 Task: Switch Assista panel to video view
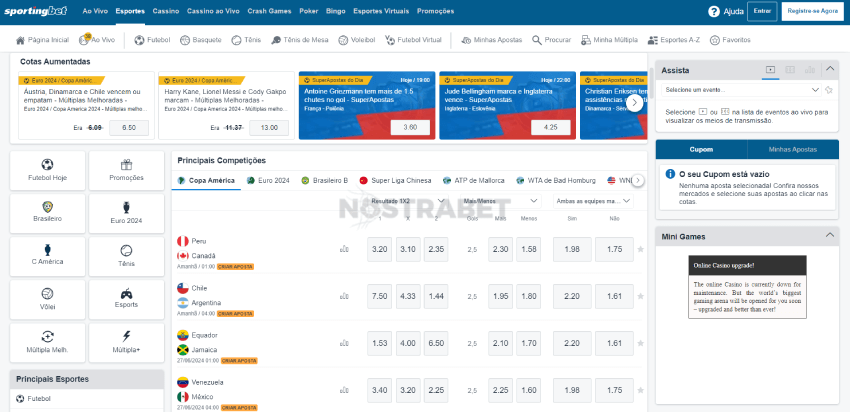(x=770, y=69)
